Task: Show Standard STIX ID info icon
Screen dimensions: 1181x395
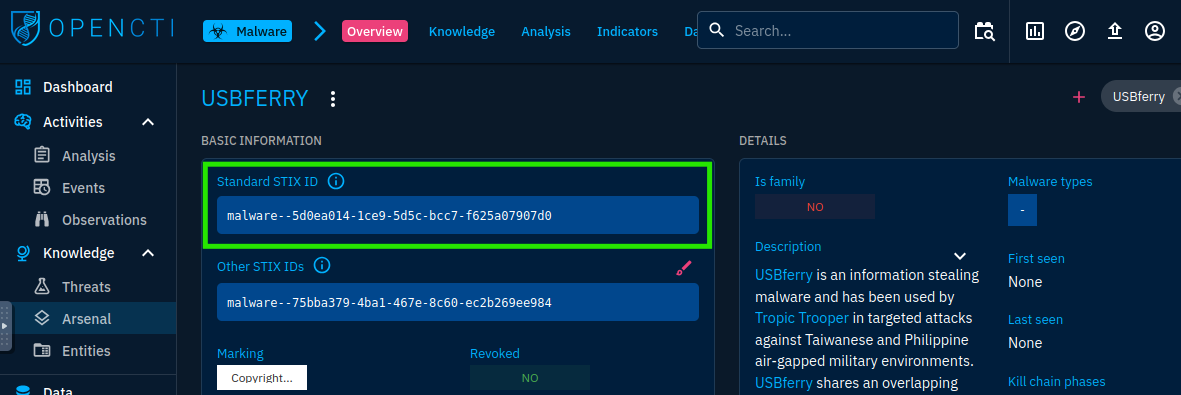Action: (x=337, y=181)
